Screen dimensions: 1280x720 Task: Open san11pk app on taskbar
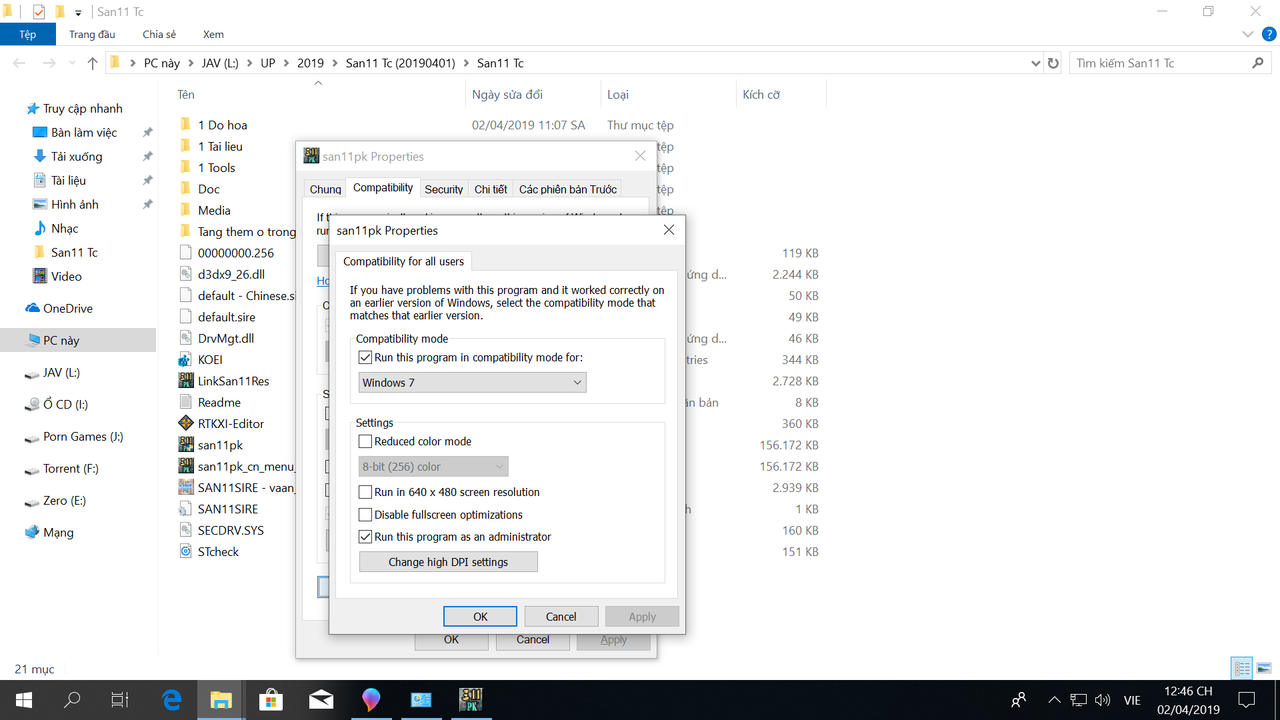(471, 700)
